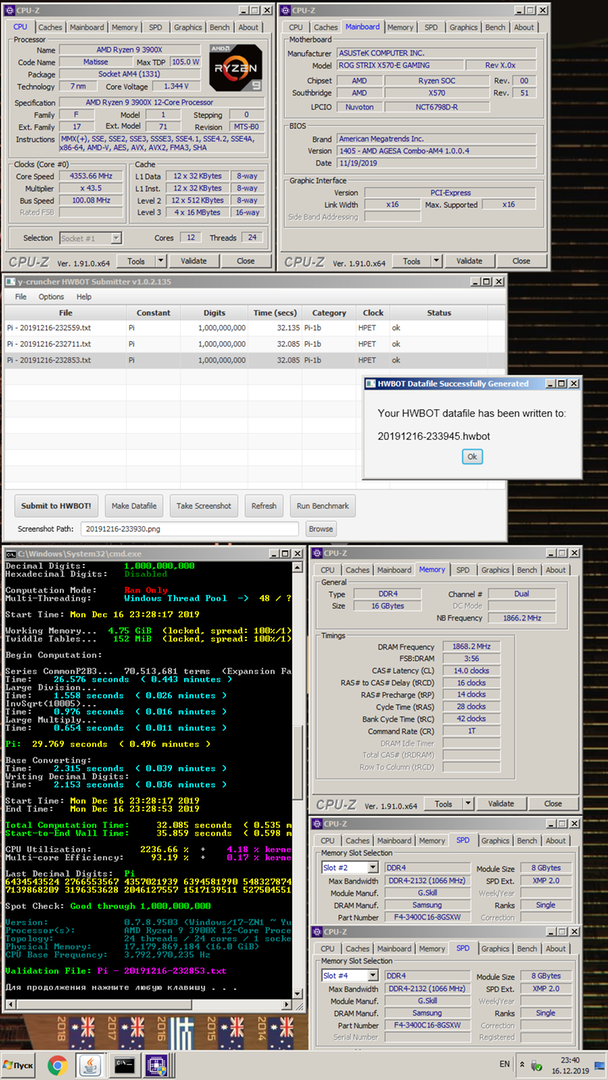Open Google Chrome from the taskbar

pos(58,1065)
